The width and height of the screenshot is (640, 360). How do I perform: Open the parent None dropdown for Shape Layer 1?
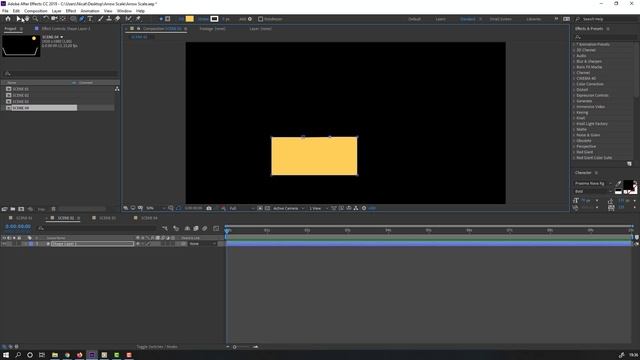point(202,244)
